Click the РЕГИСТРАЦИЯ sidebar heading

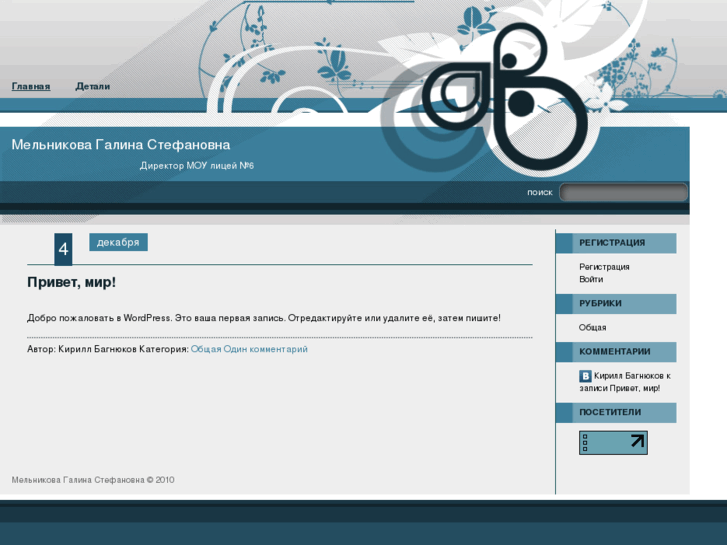[616, 243]
